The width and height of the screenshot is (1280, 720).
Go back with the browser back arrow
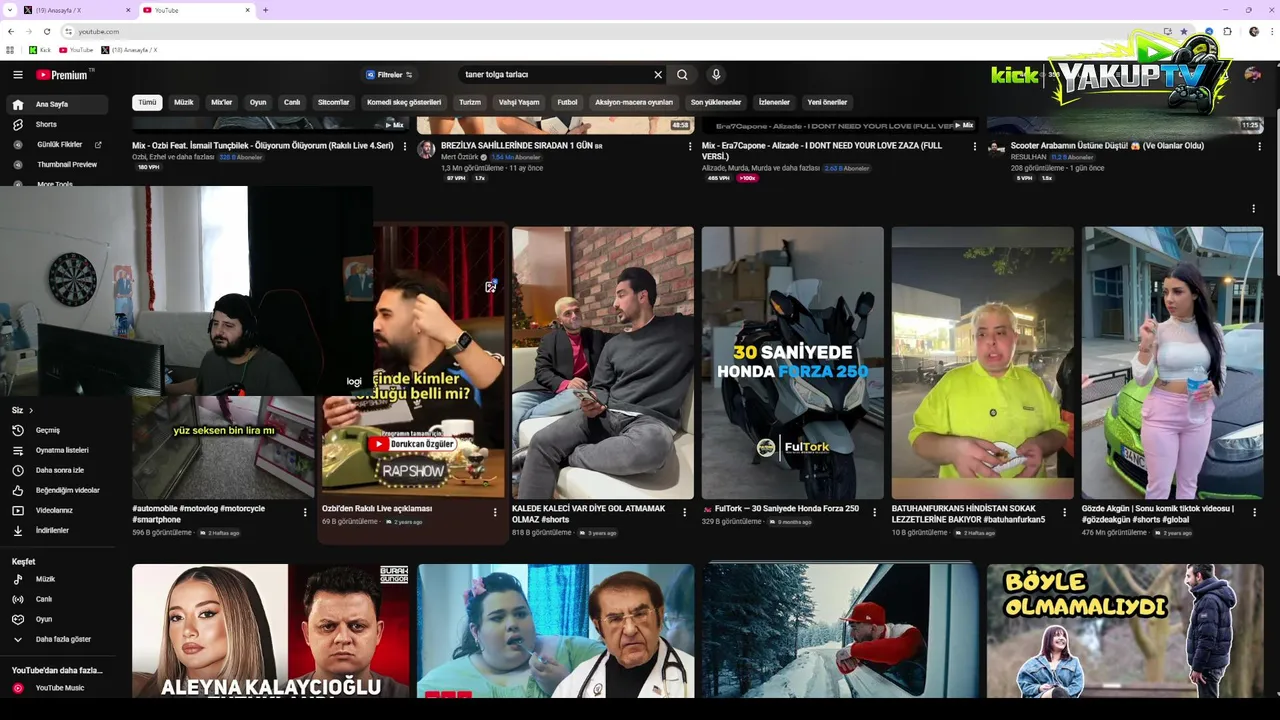tap(11, 31)
